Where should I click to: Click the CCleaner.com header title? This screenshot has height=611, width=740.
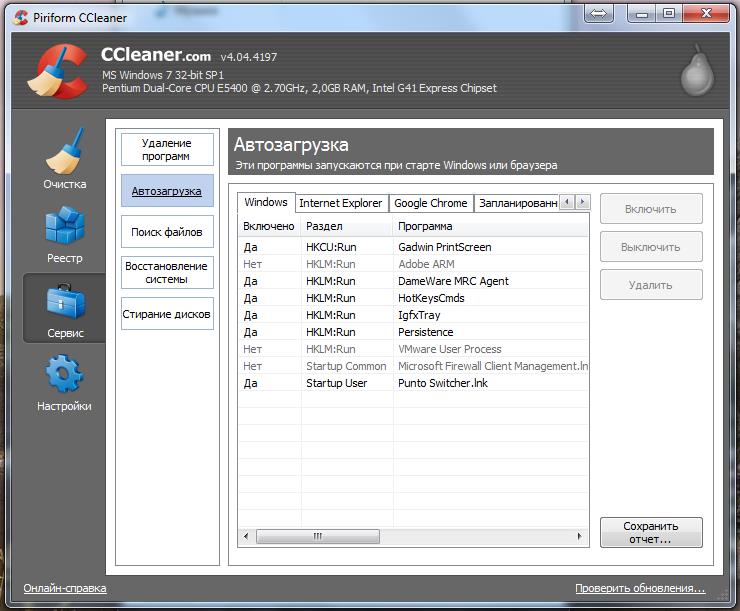coord(156,55)
